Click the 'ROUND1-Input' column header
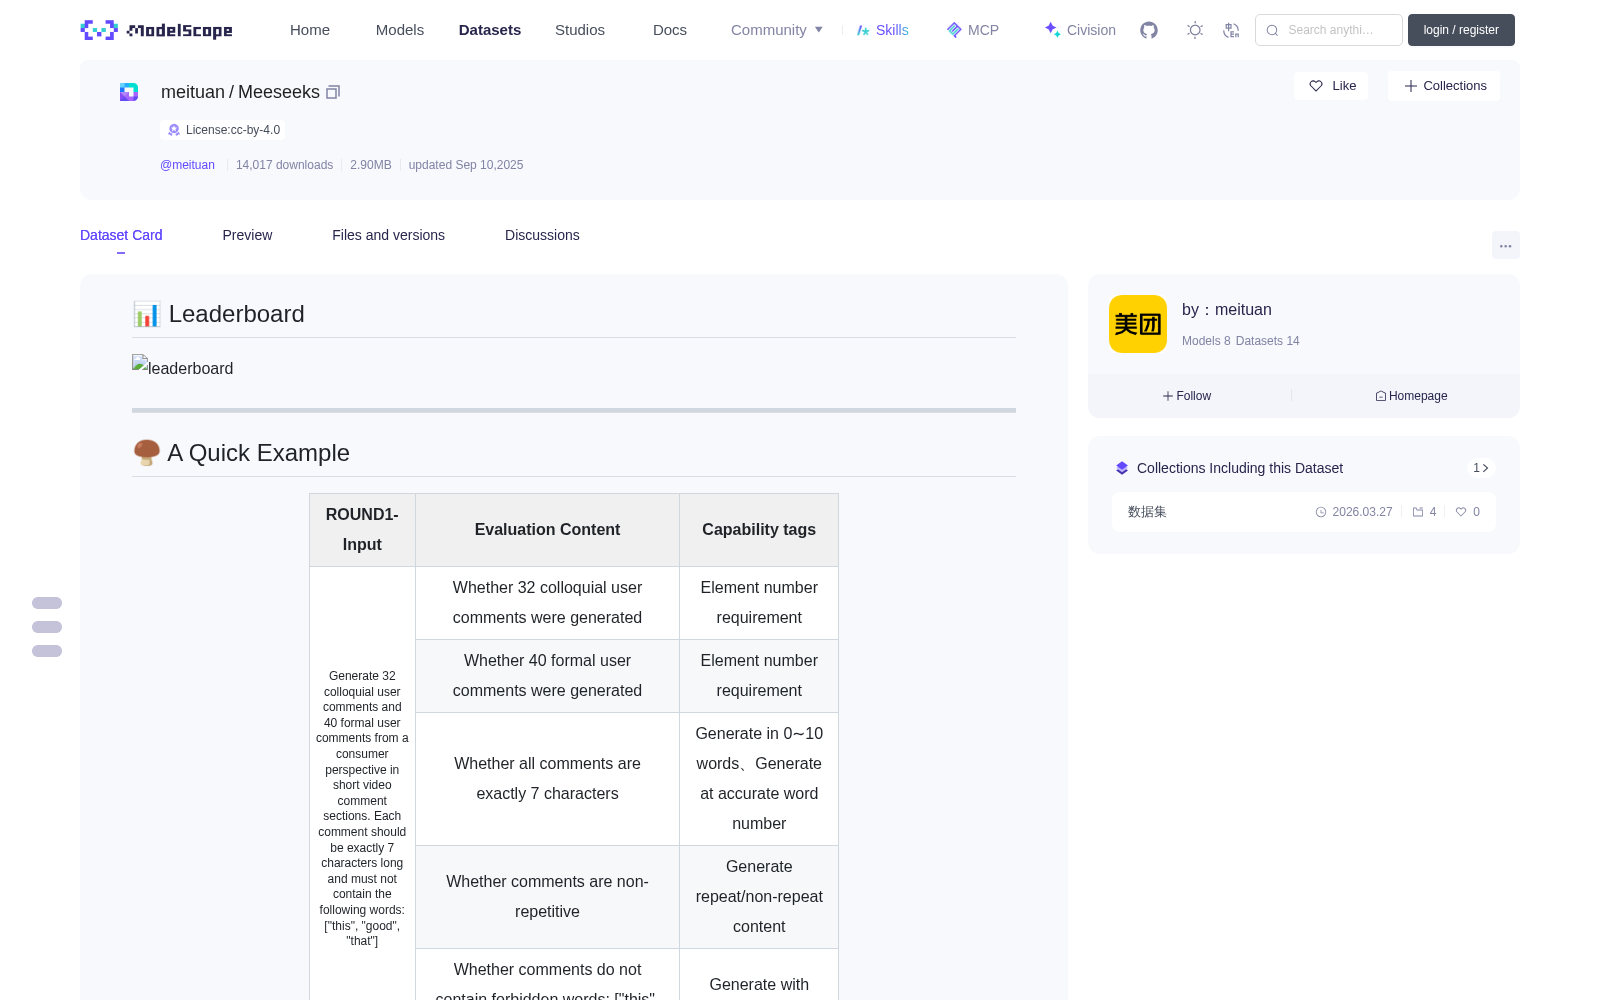 [362, 530]
